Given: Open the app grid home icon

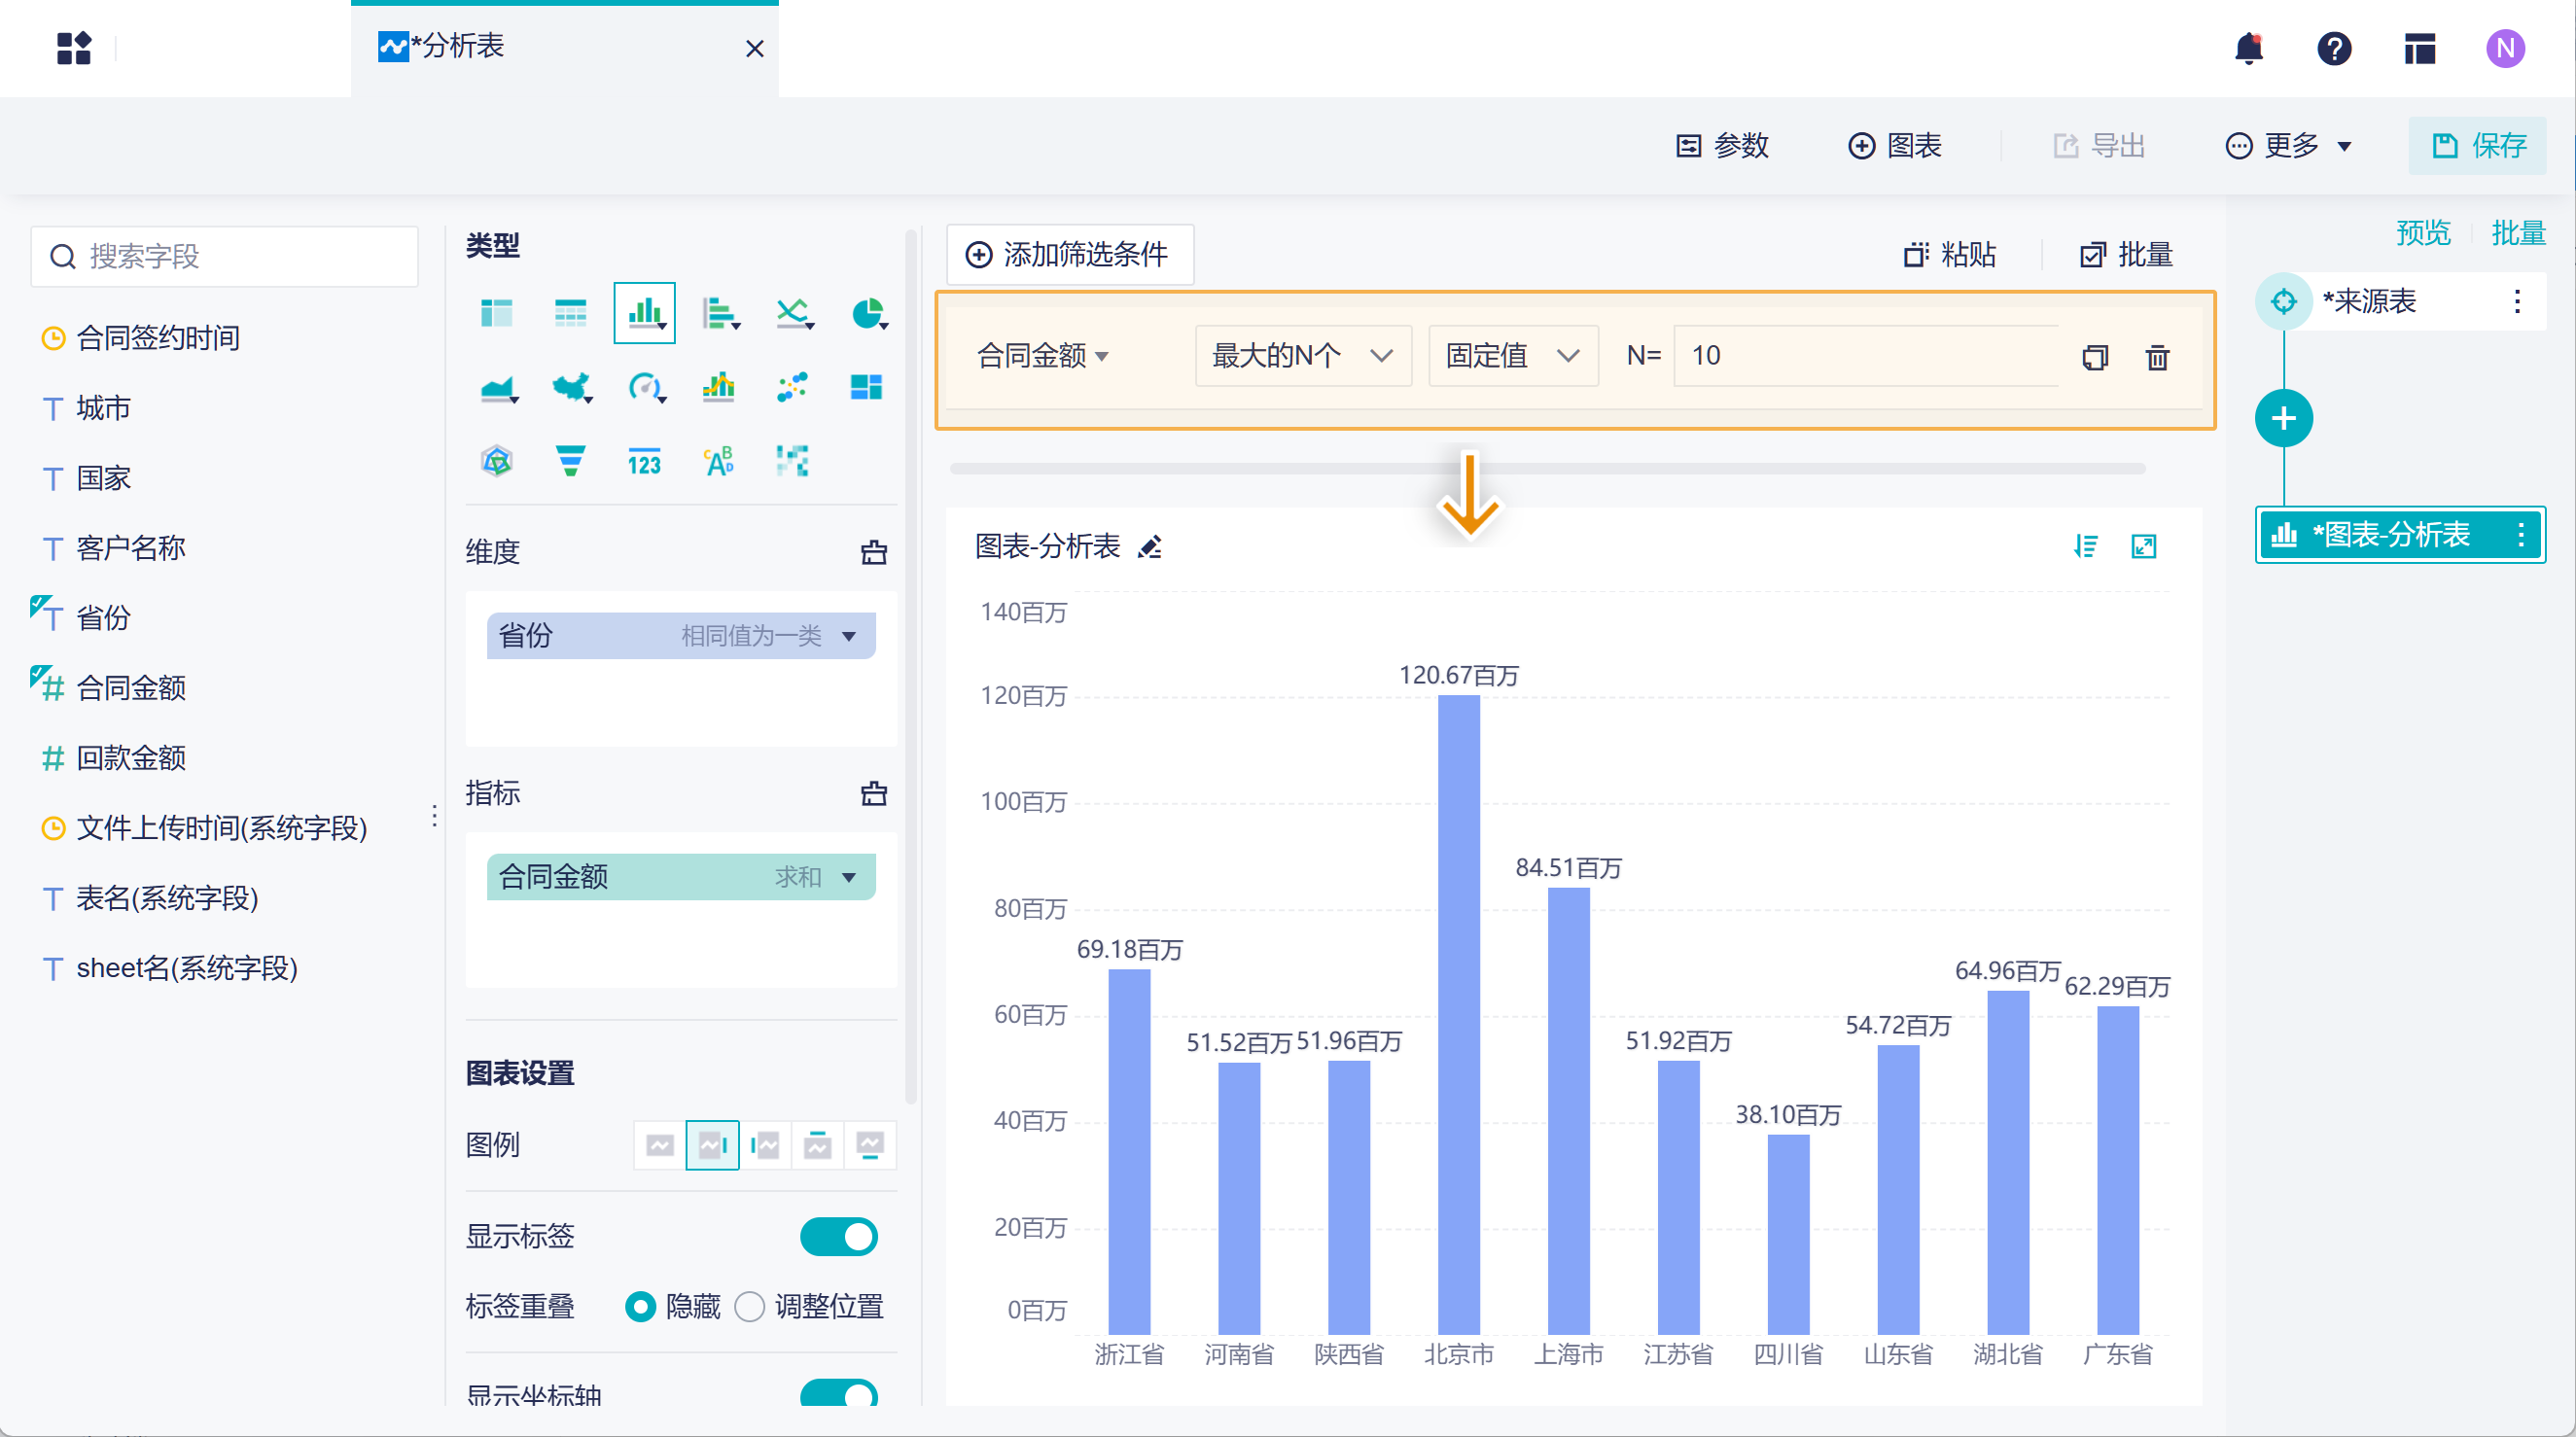Looking at the screenshot, I should (x=74, y=48).
